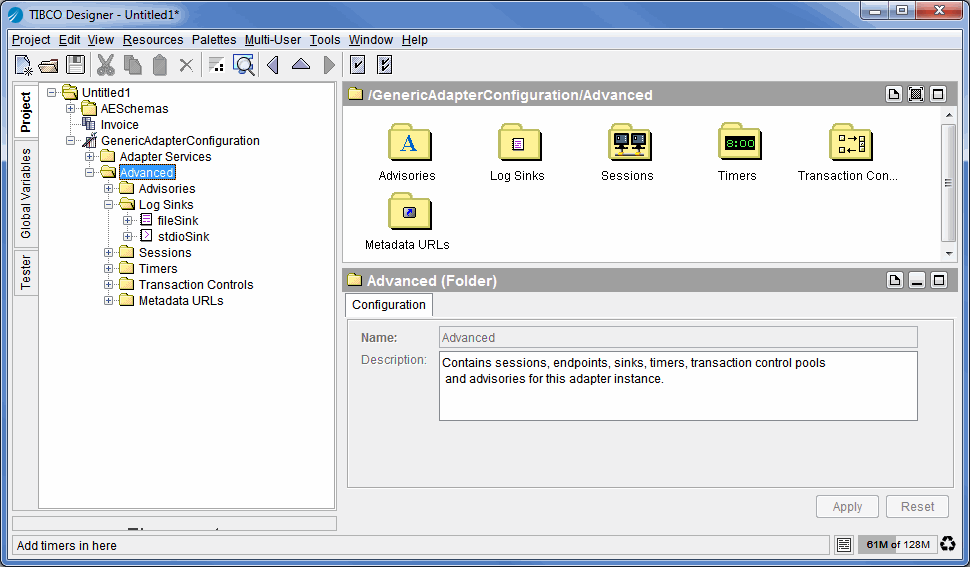Viewport: 970px width, 567px height.
Task: Click the Save project floppy icon
Action: (x=75, y=65)
